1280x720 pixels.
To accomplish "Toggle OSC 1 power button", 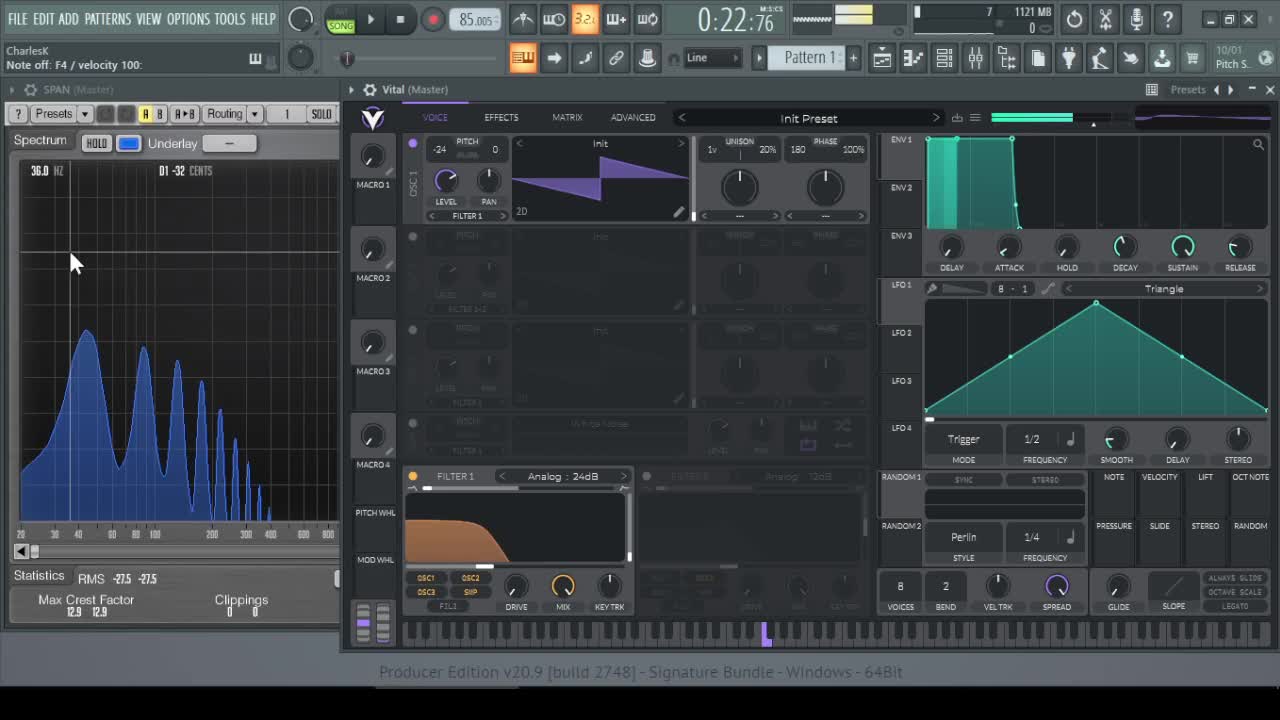I will 413,144.
